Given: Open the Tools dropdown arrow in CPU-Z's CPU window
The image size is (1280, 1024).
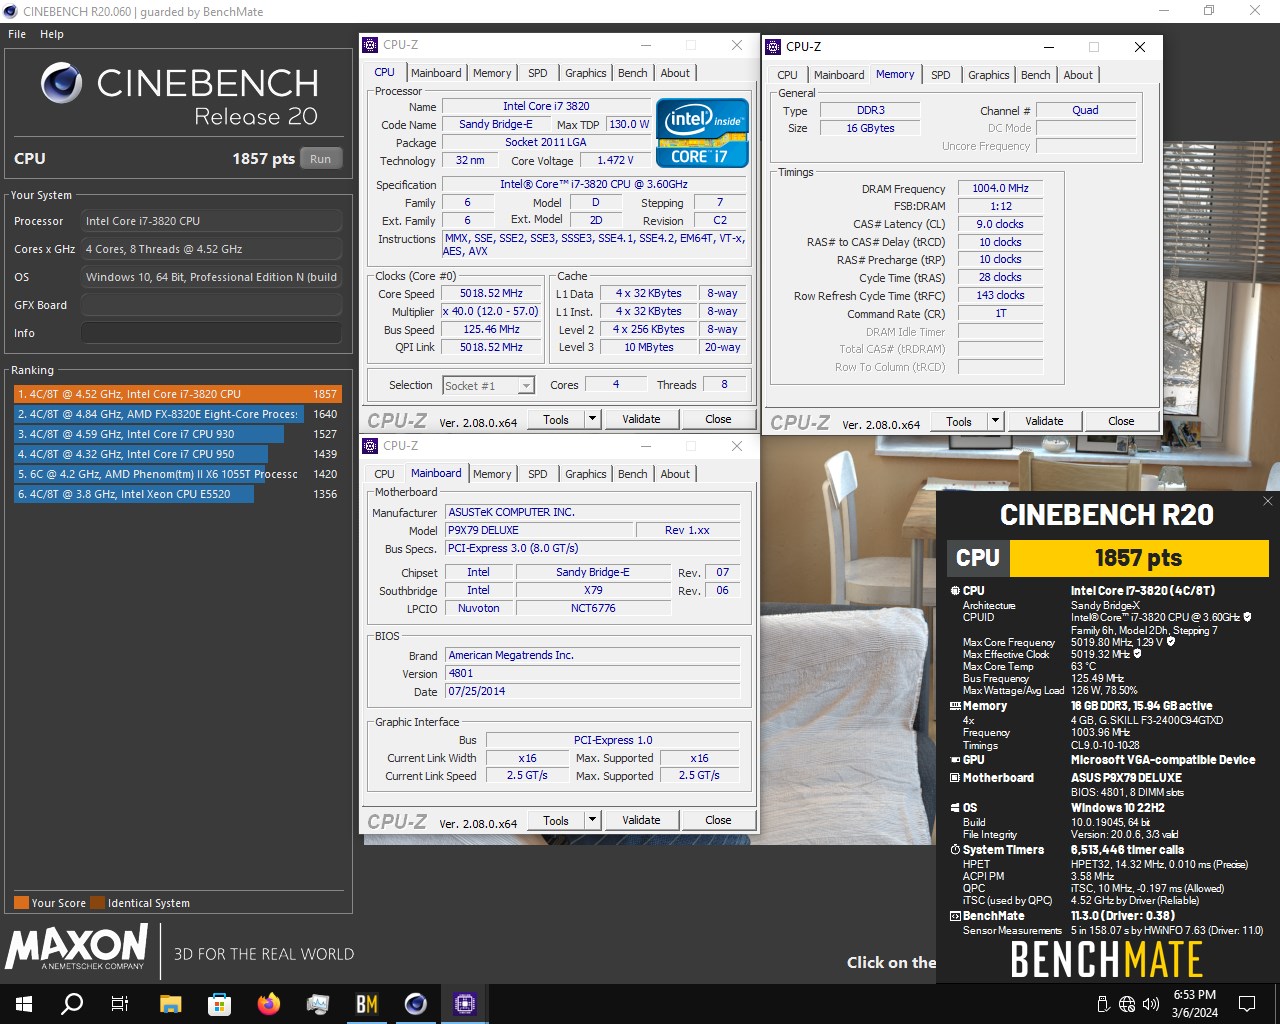Looking at the screenshot, I should (593, 420).
